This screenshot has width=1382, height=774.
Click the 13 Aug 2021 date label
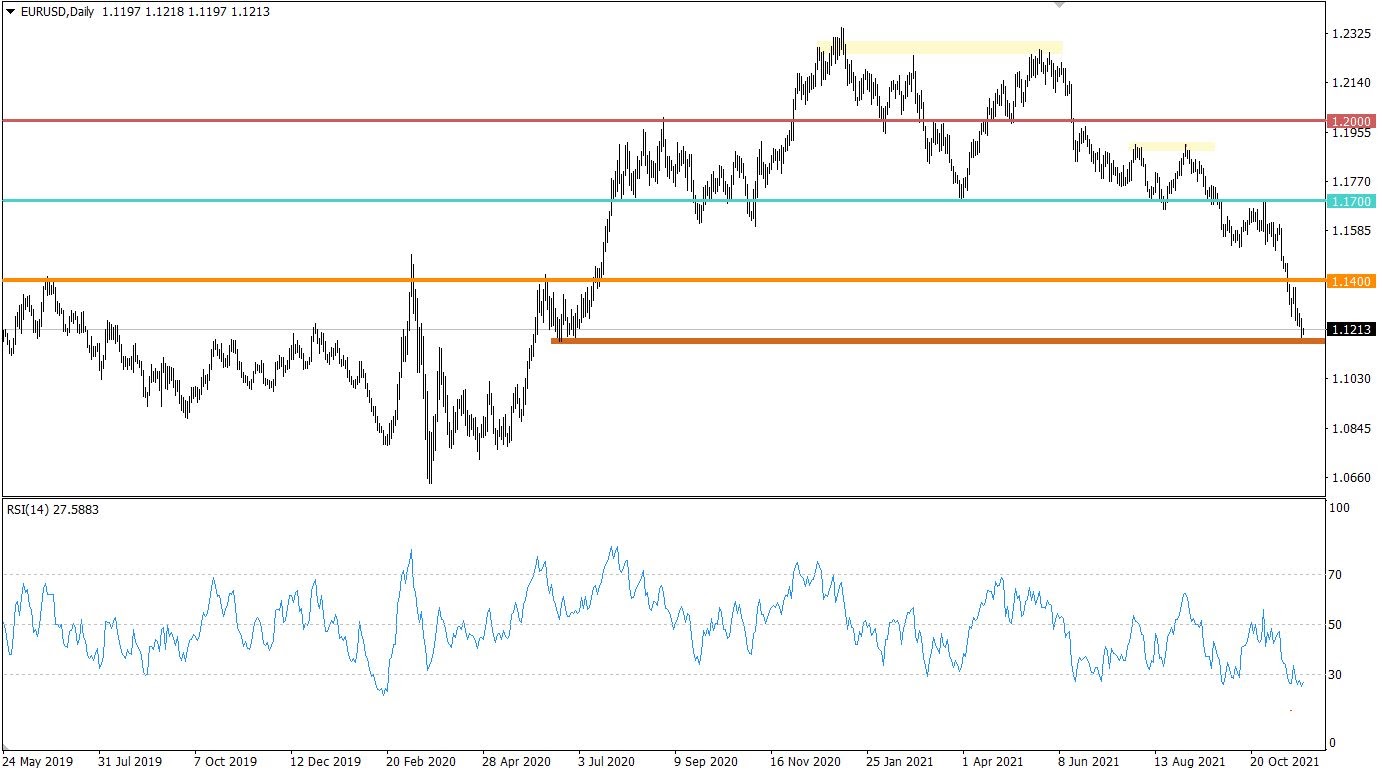(x=1191, y=761)
